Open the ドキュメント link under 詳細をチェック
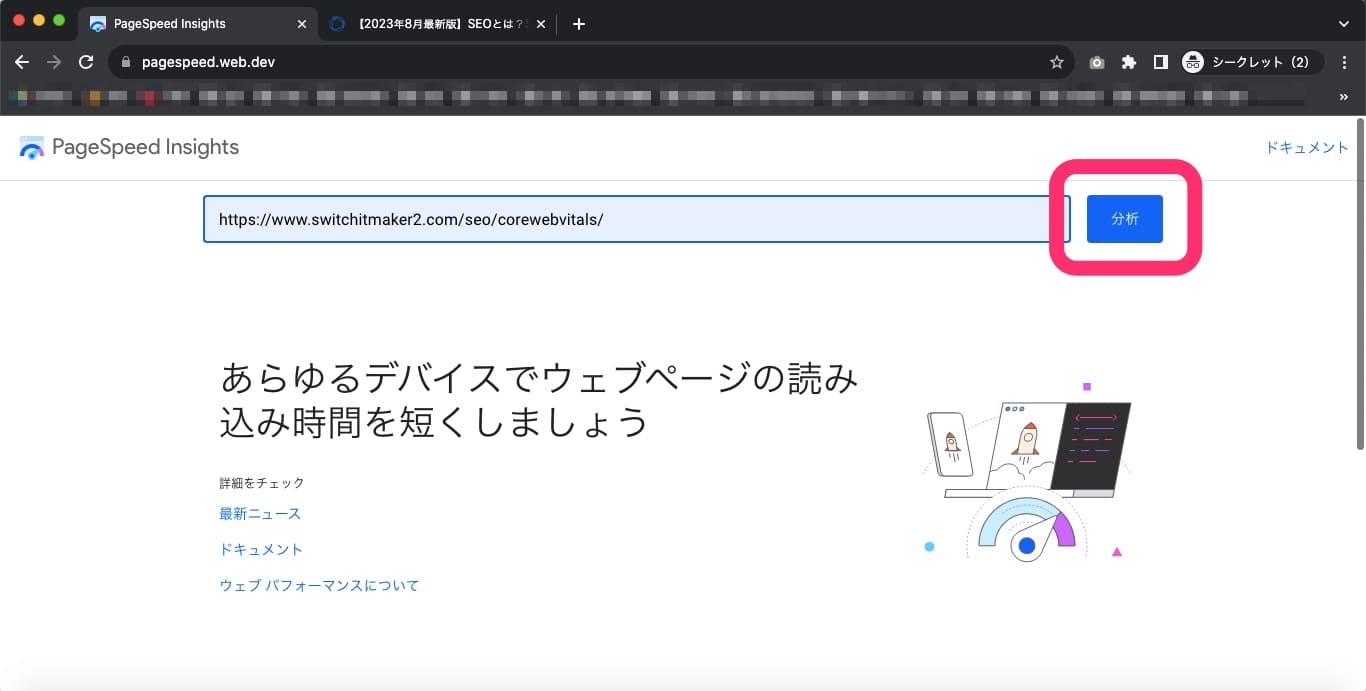 coord(261,550)
